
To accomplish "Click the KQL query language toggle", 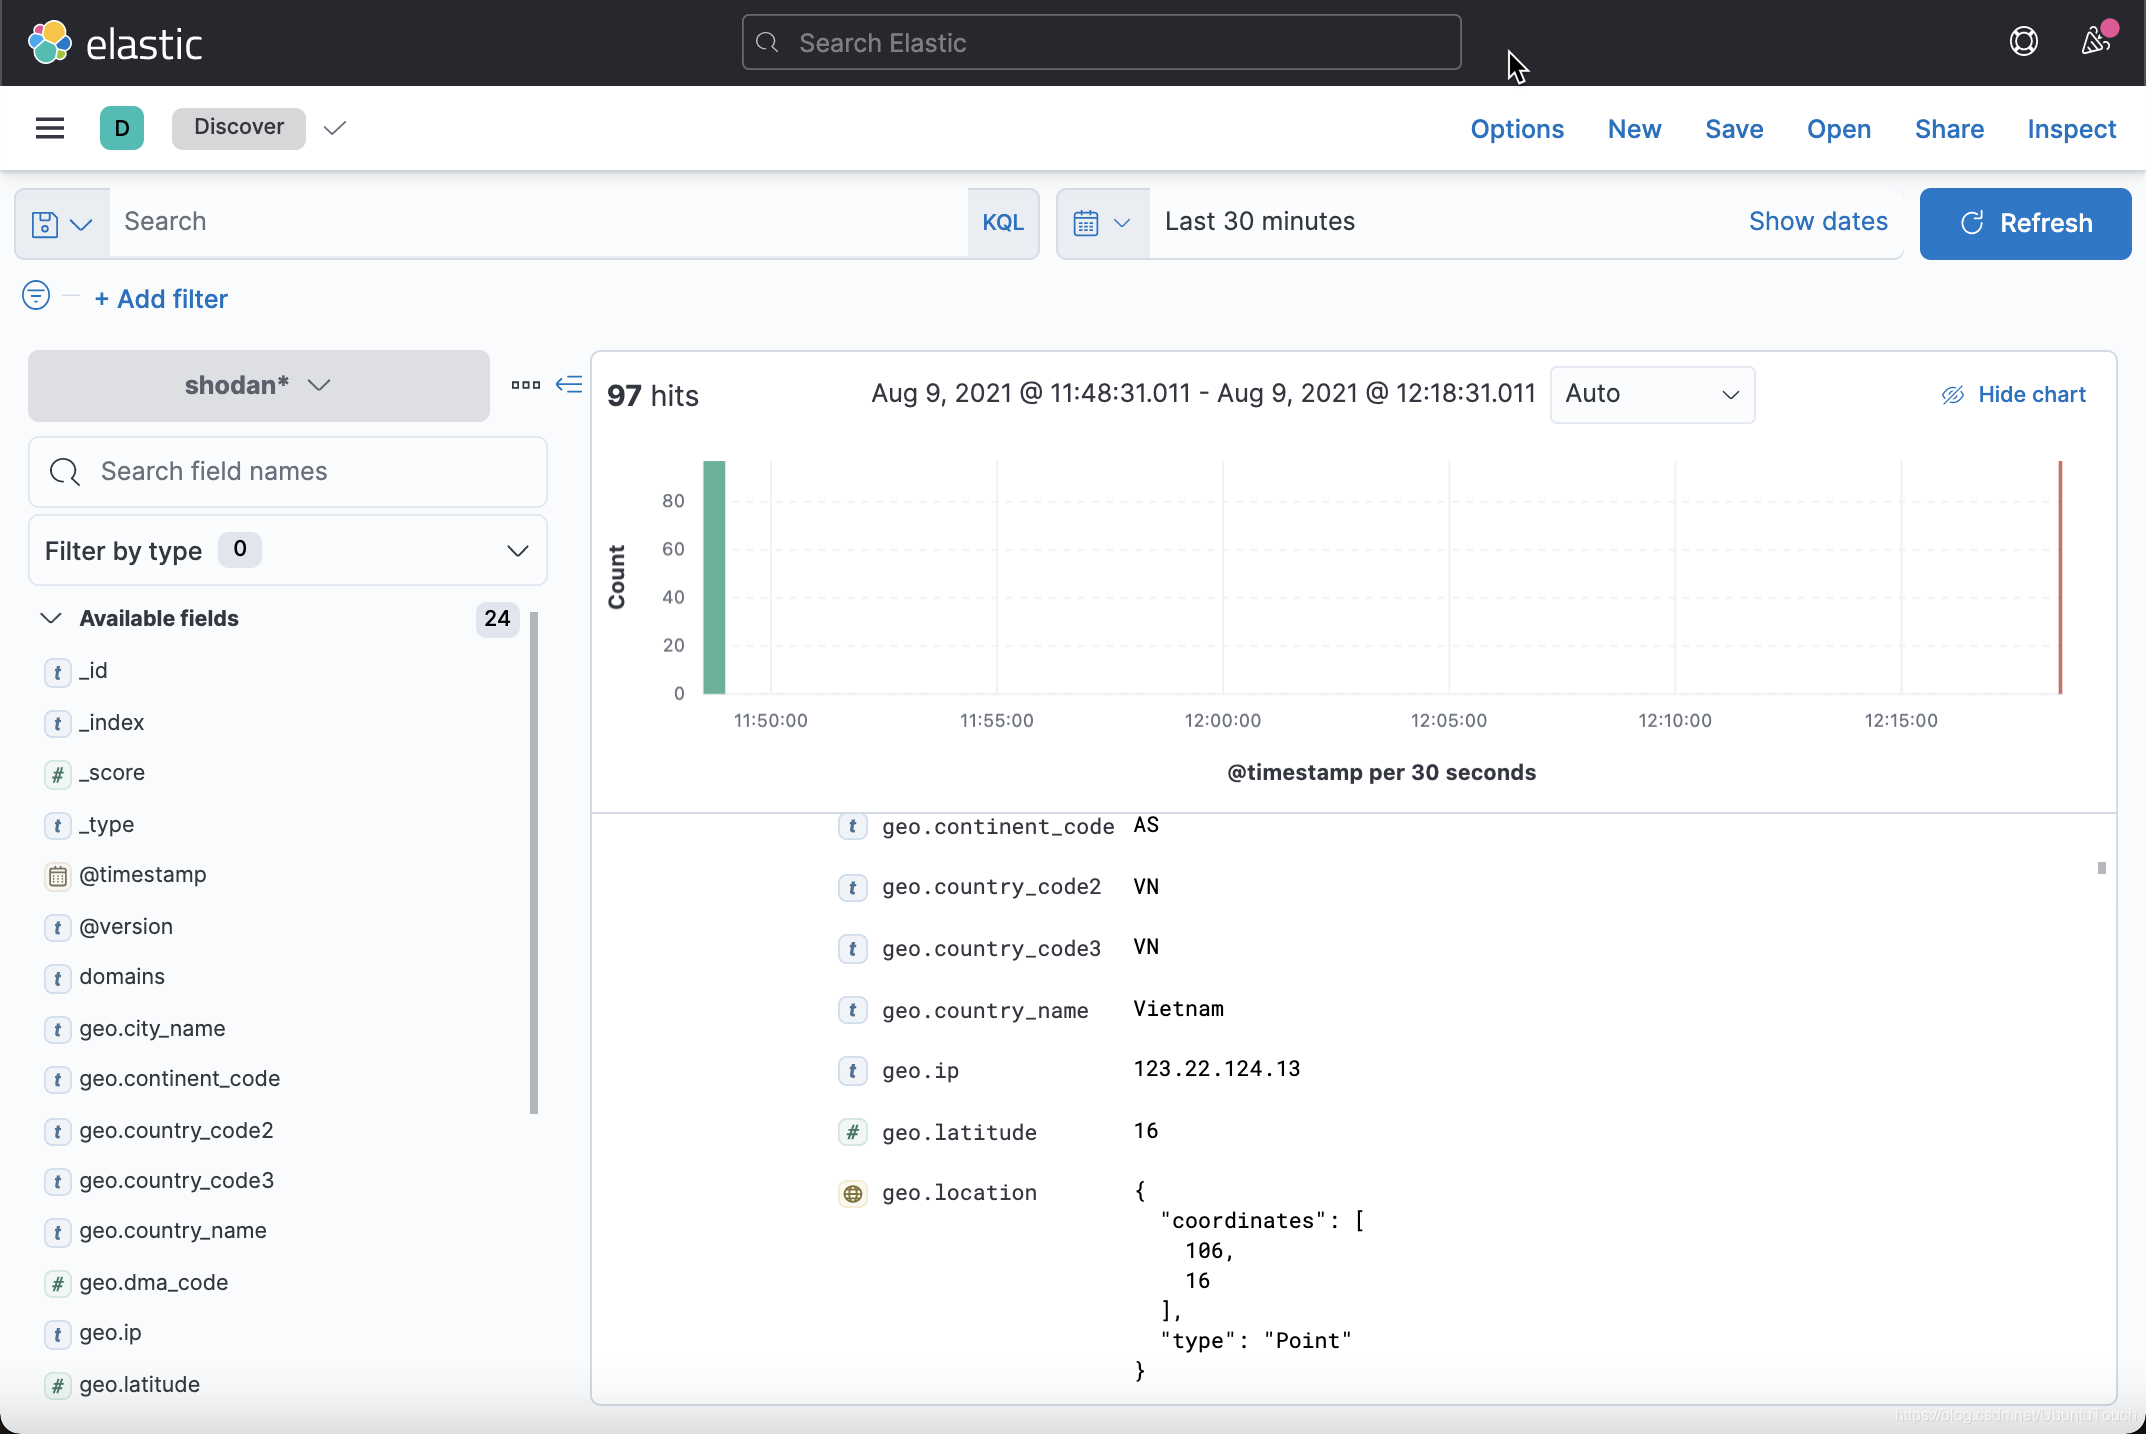I will point(1003,222).
